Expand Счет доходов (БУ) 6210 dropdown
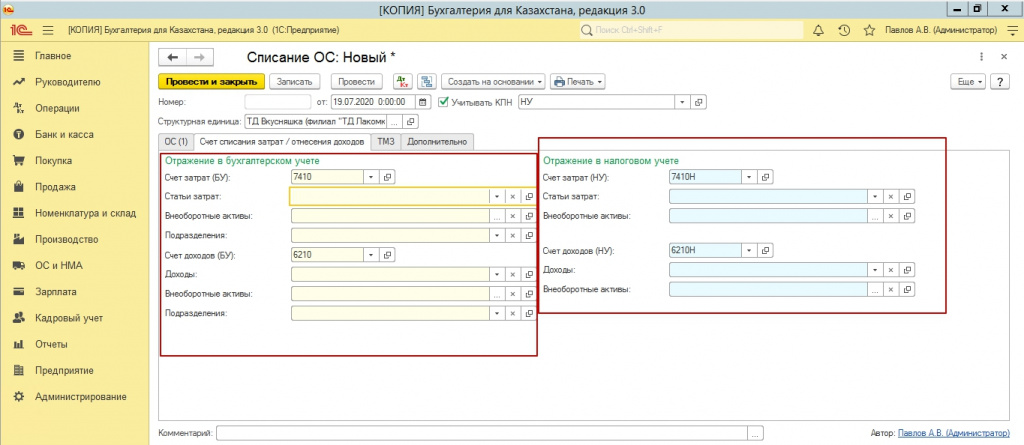 coord(372,255)
